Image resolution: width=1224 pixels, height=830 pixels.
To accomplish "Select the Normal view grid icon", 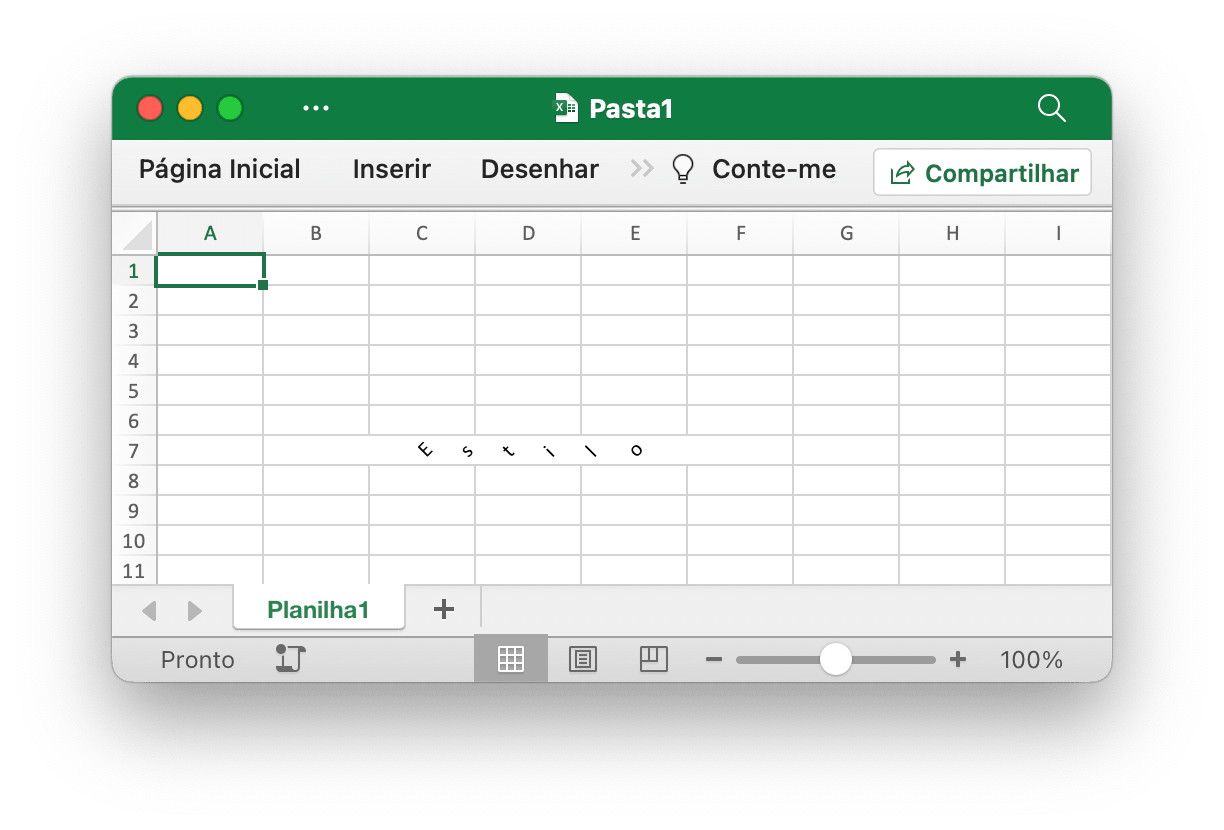I will click(511, 658).
